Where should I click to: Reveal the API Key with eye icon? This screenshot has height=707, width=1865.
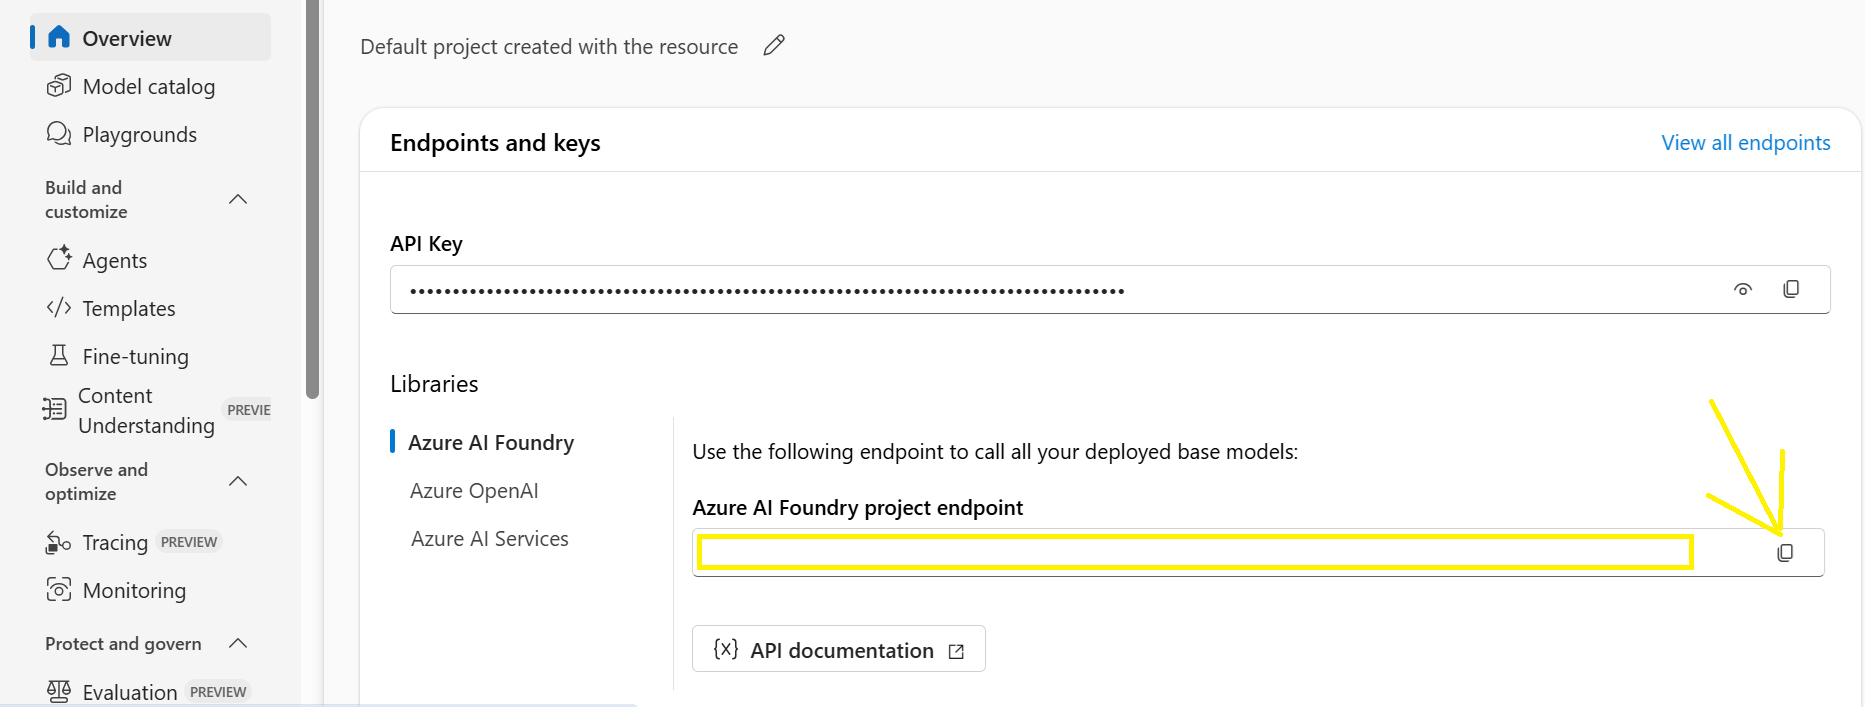[x=1743, y=289]
